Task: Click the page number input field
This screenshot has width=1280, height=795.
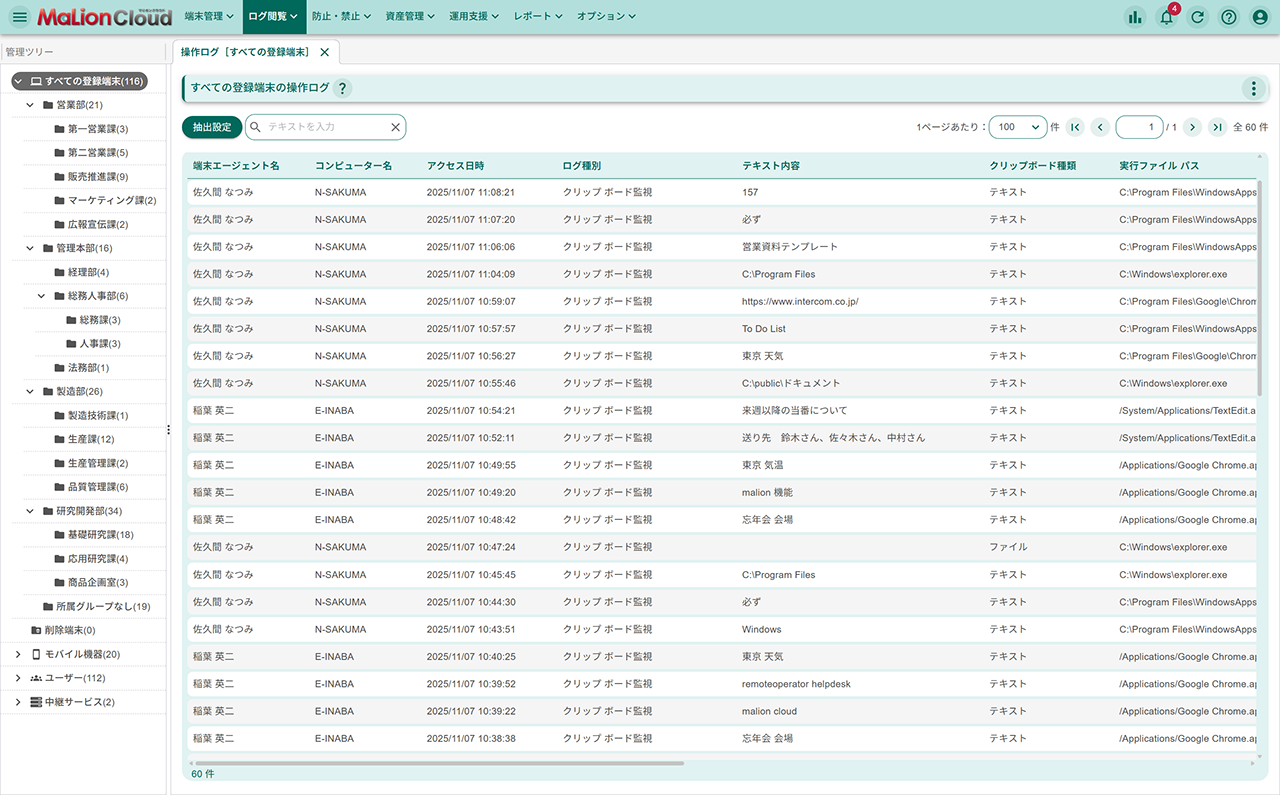Action: [x=1138, y=127]
